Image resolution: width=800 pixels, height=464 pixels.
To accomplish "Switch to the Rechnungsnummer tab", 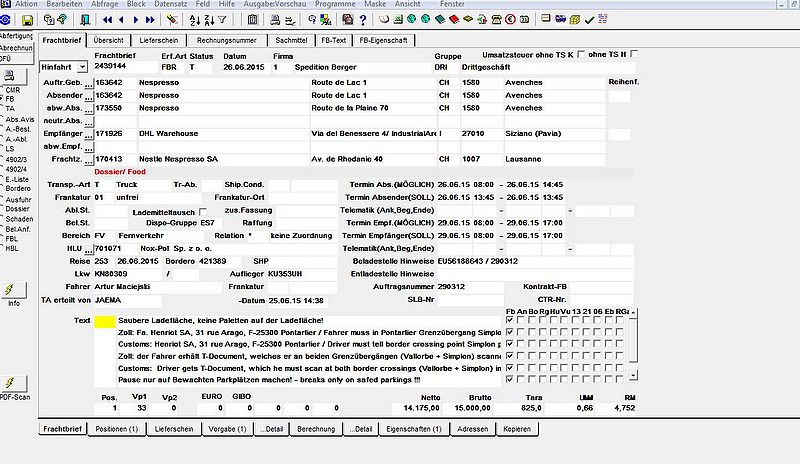I will pos(227,40).
